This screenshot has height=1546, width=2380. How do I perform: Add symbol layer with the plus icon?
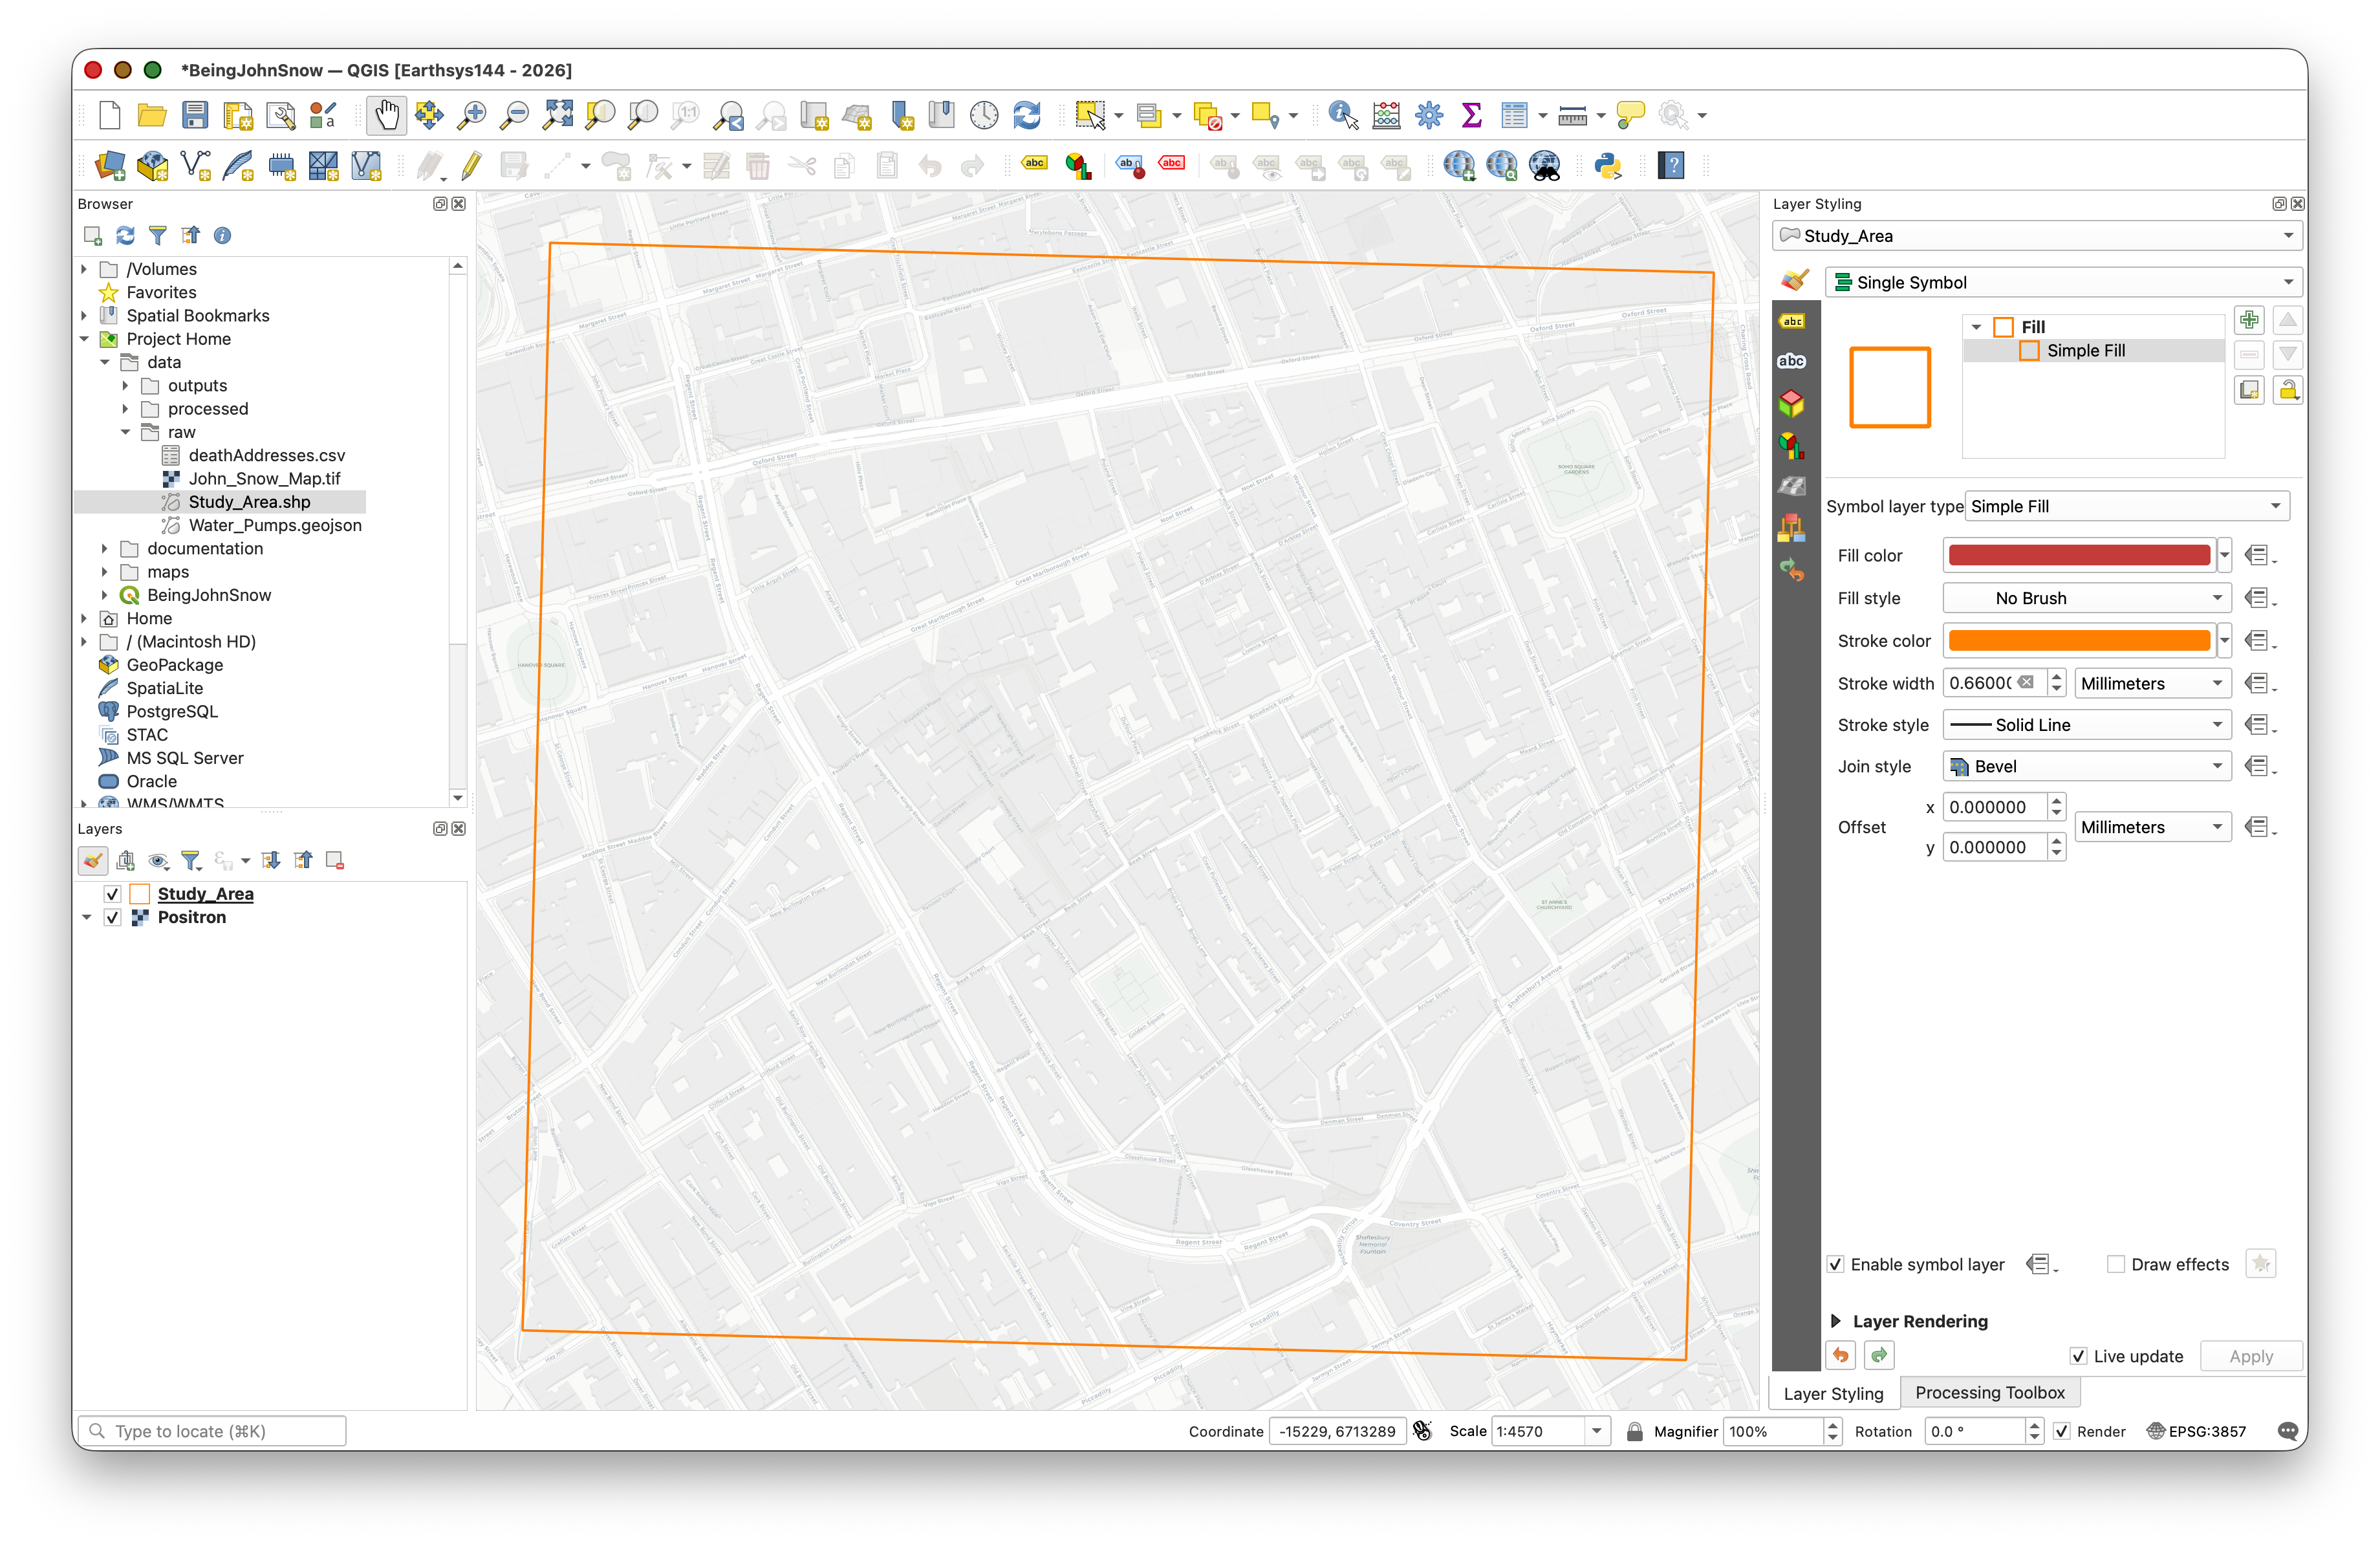click(x=2249, y=321)
